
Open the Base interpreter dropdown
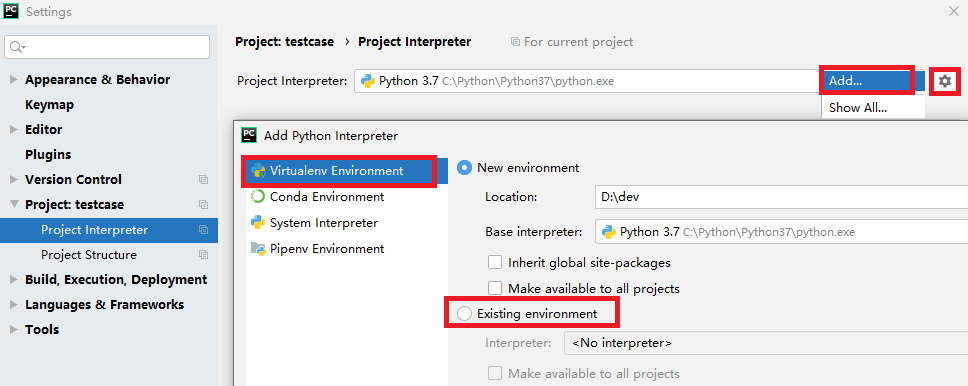click(x=782, y=232)
